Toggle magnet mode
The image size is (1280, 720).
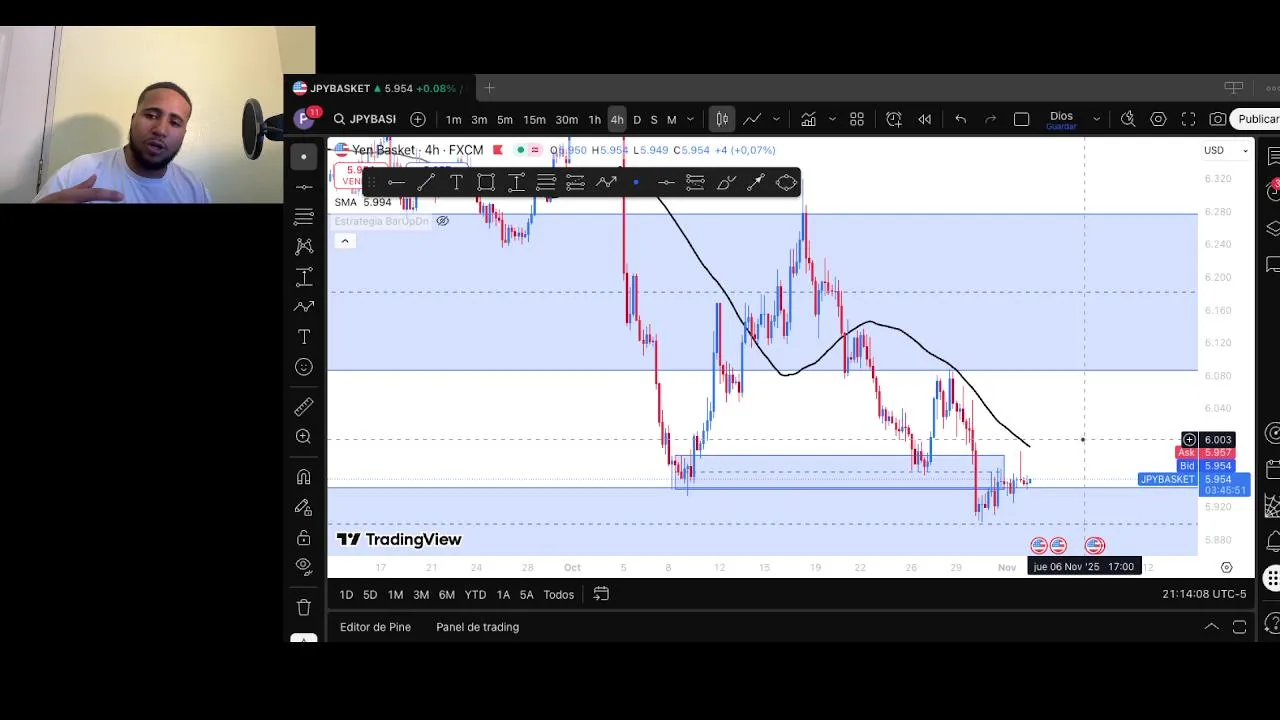click(x=304, y=477)
